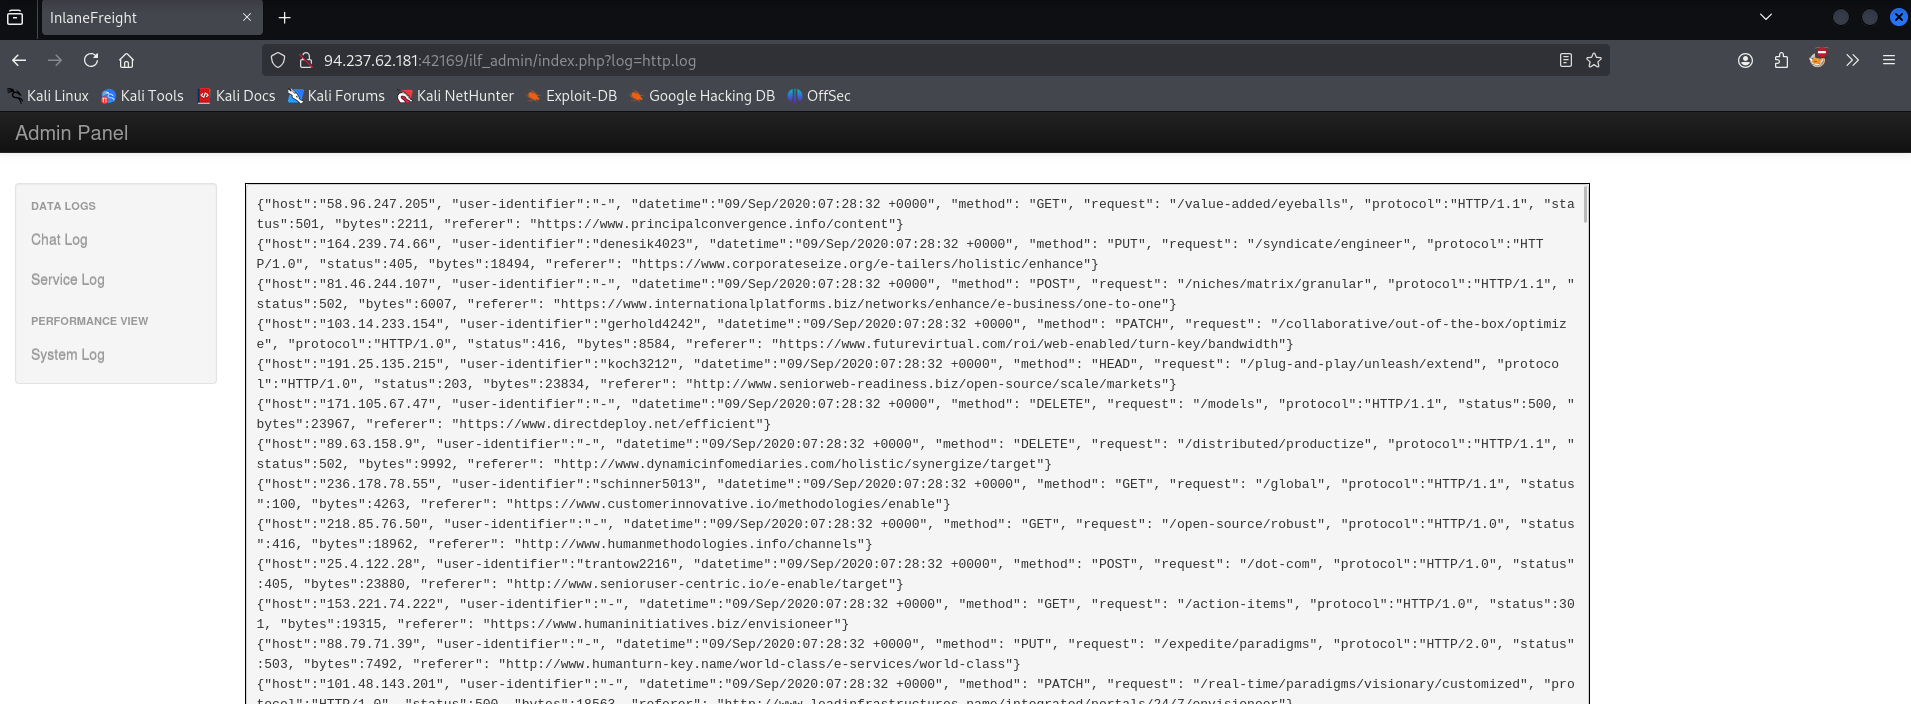Click the Admin Panel header link
The height and width of the screenshot is (704, 1911).
point(71,133)
